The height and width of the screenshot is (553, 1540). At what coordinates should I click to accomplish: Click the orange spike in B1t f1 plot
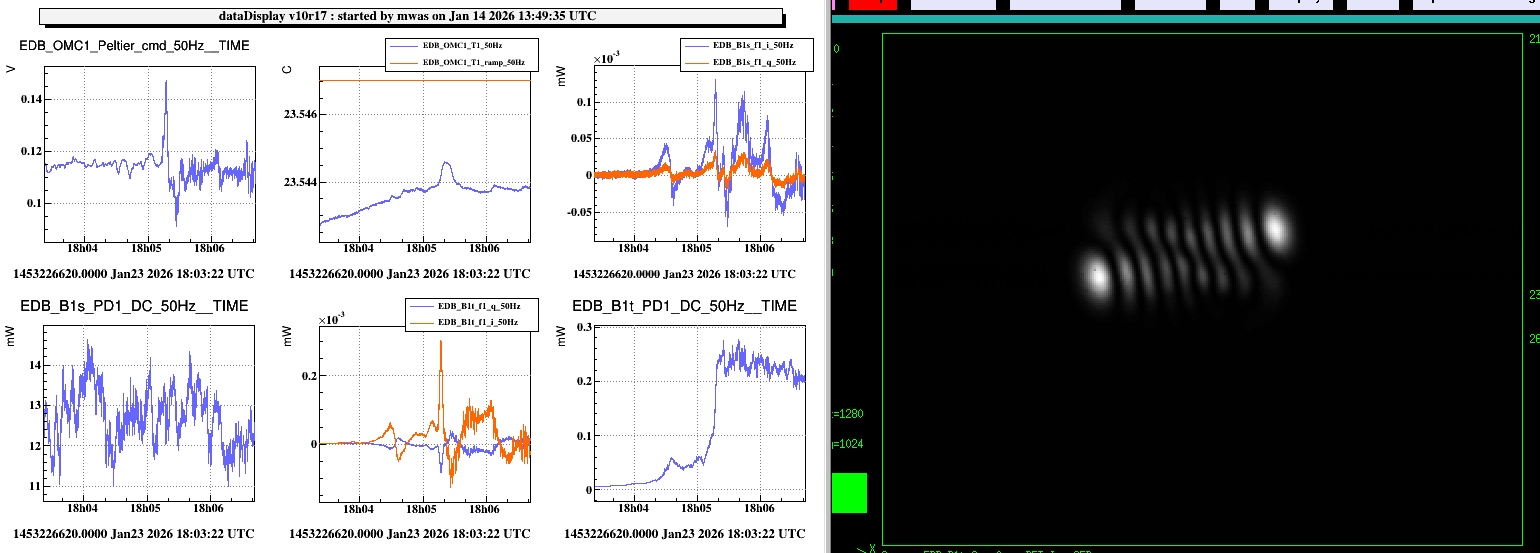pos(441,343)
